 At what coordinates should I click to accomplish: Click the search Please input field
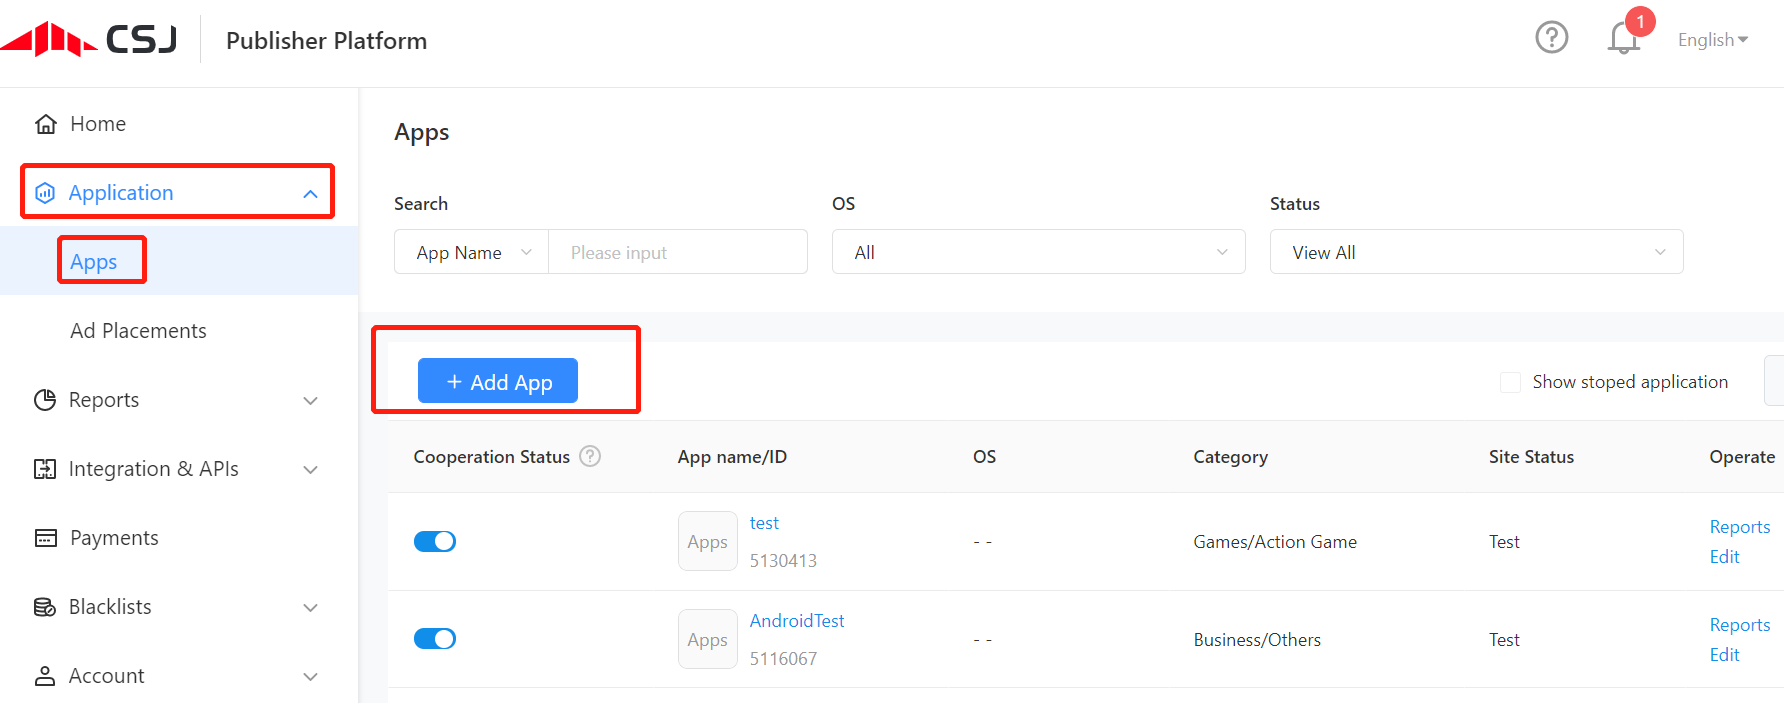coord(677,252)
